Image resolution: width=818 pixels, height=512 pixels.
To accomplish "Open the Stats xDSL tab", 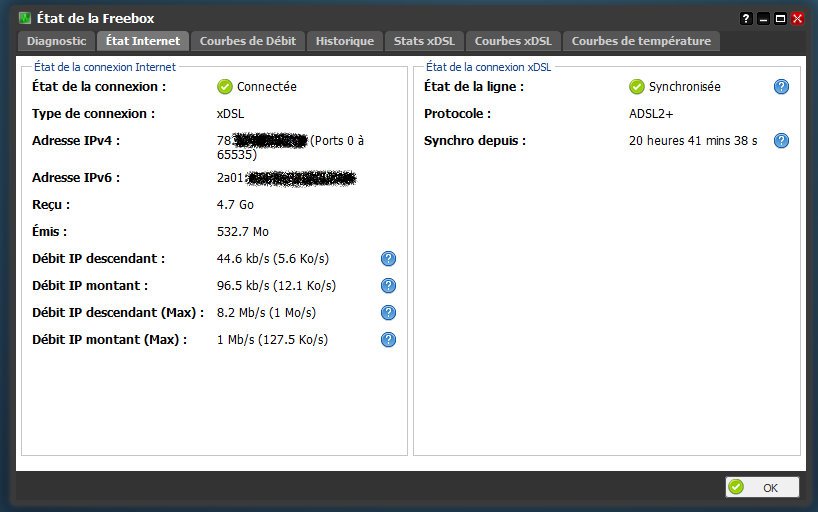I will [424, 41].
